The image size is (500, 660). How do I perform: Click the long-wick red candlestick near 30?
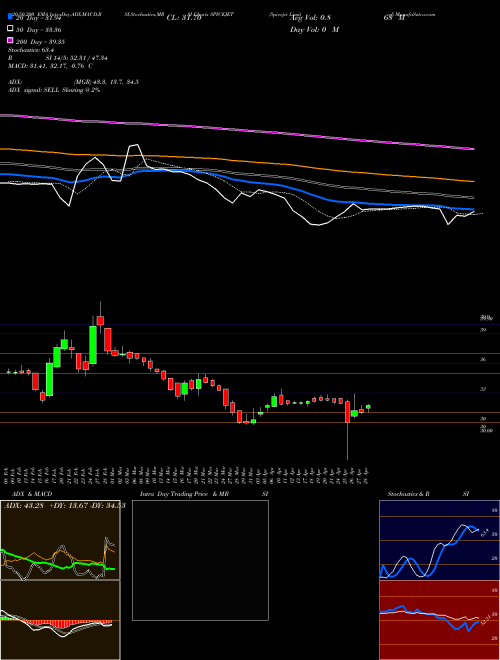[x=347, y=412]
